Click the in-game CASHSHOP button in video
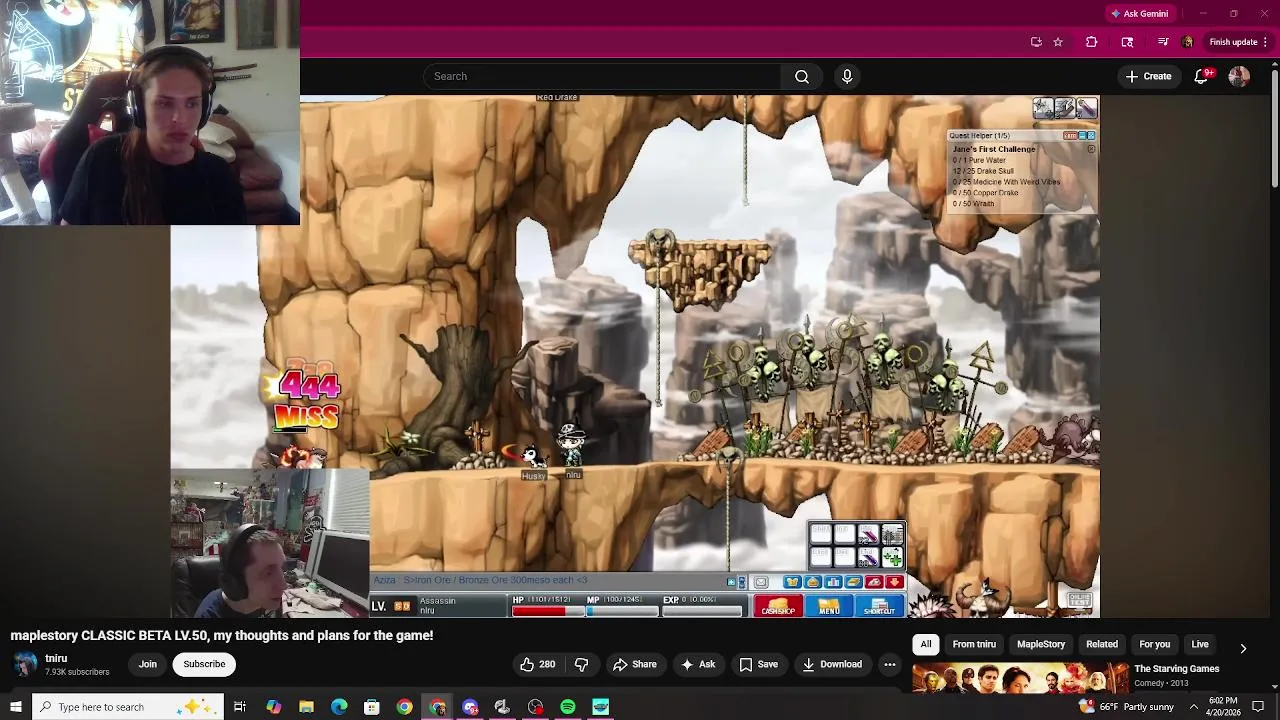The height and width of the screenshot is (720, 1280). pos(778,607)
